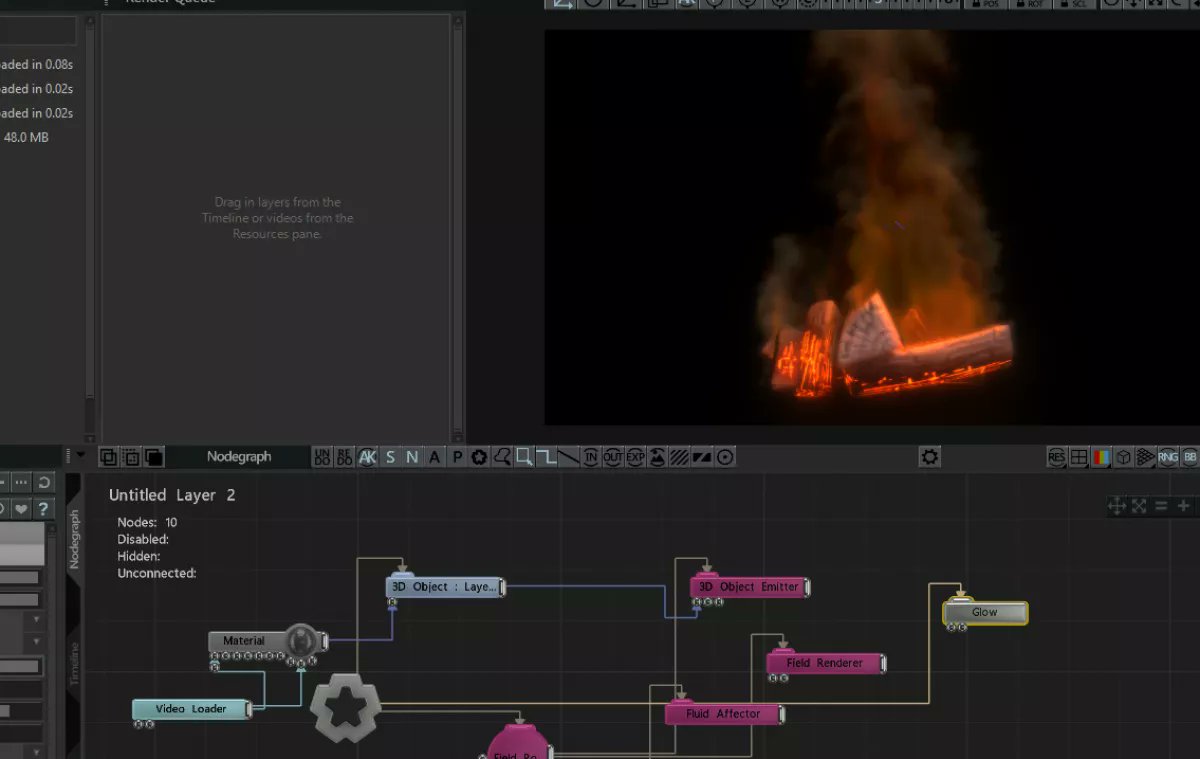
Task: Click the diagonal stripes hatch icon
Action: click(680, 457)
